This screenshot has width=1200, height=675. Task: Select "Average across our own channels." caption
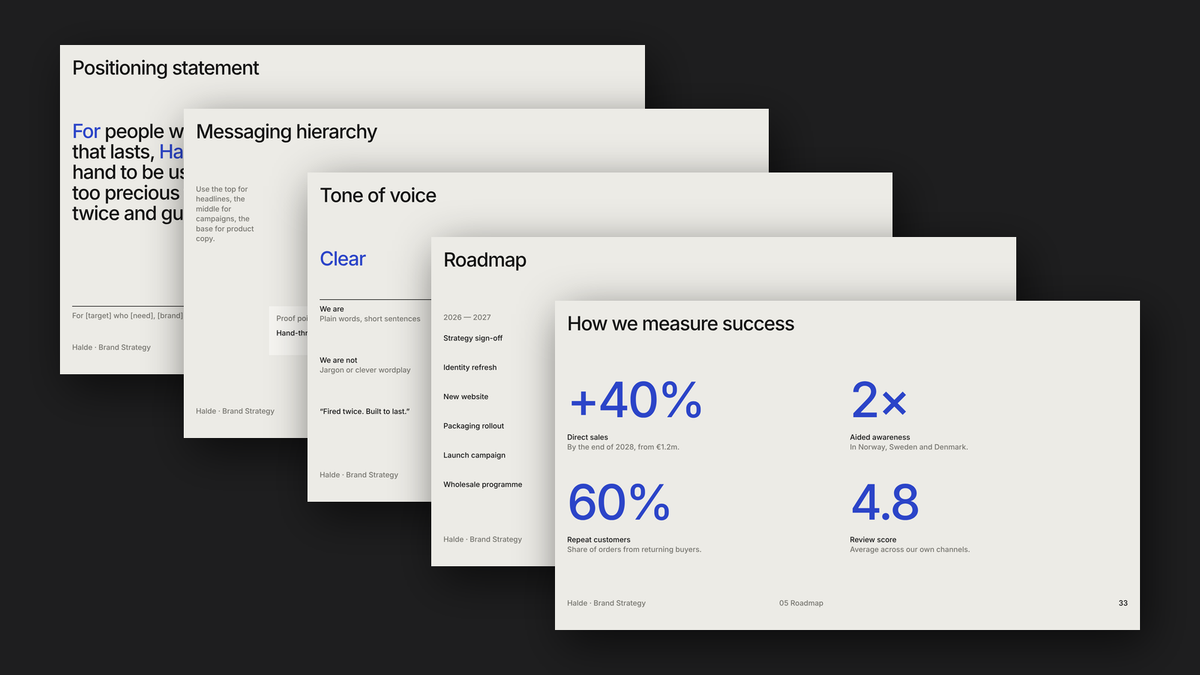(910, 549)
